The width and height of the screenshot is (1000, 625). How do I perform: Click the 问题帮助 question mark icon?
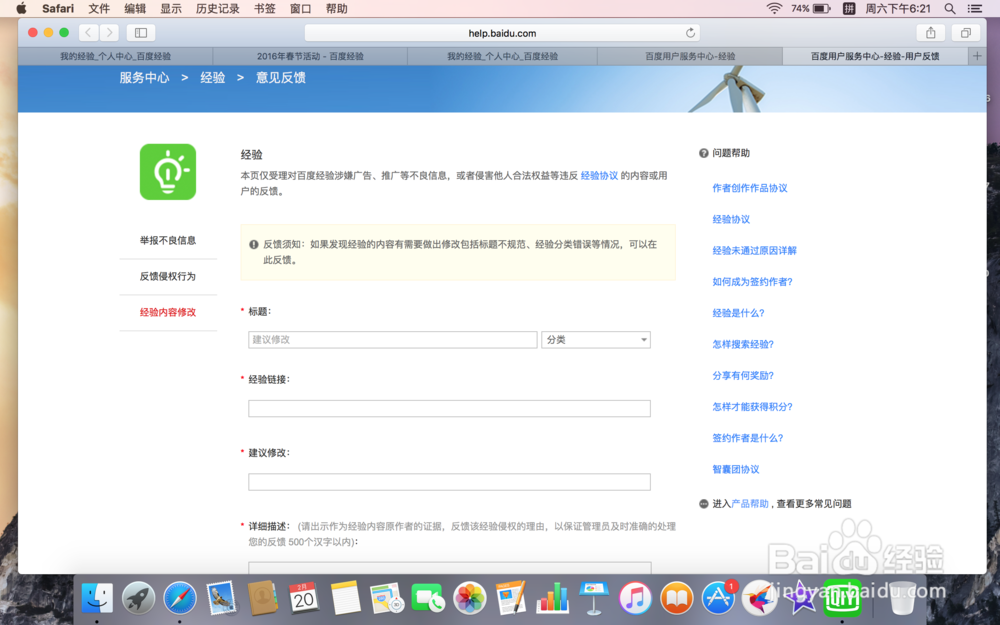[x=703, y=152]
